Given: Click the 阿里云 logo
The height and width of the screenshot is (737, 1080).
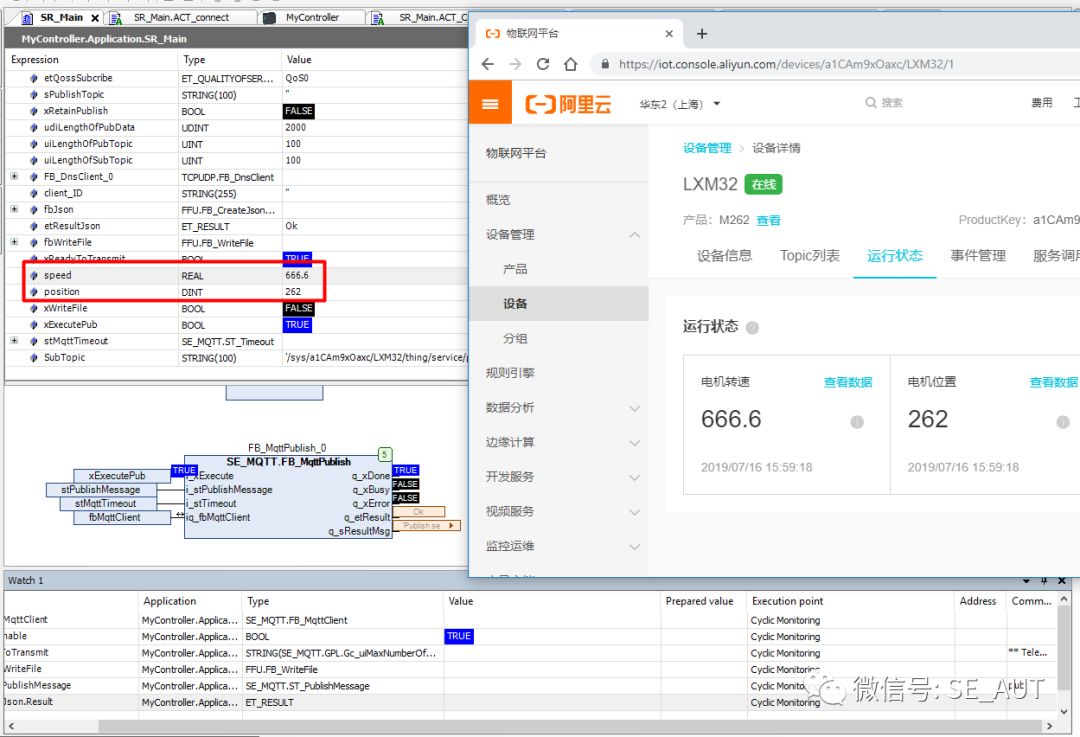Looking at the screenshot, I should pyautogui.click(x=567, y=103).
